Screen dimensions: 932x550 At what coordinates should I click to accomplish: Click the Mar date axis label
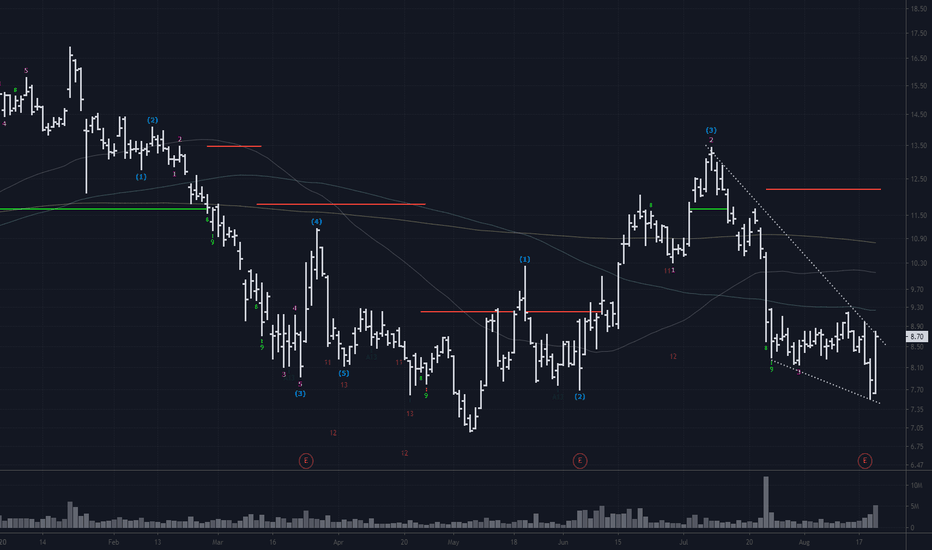click(x=218, y=542)
